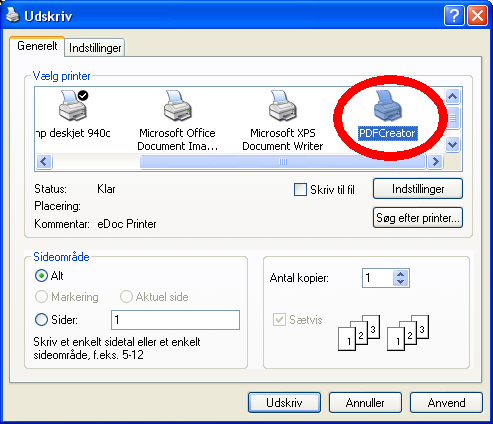Click the Søg efter printer button

pyautogui.click(x=418, y=218)
